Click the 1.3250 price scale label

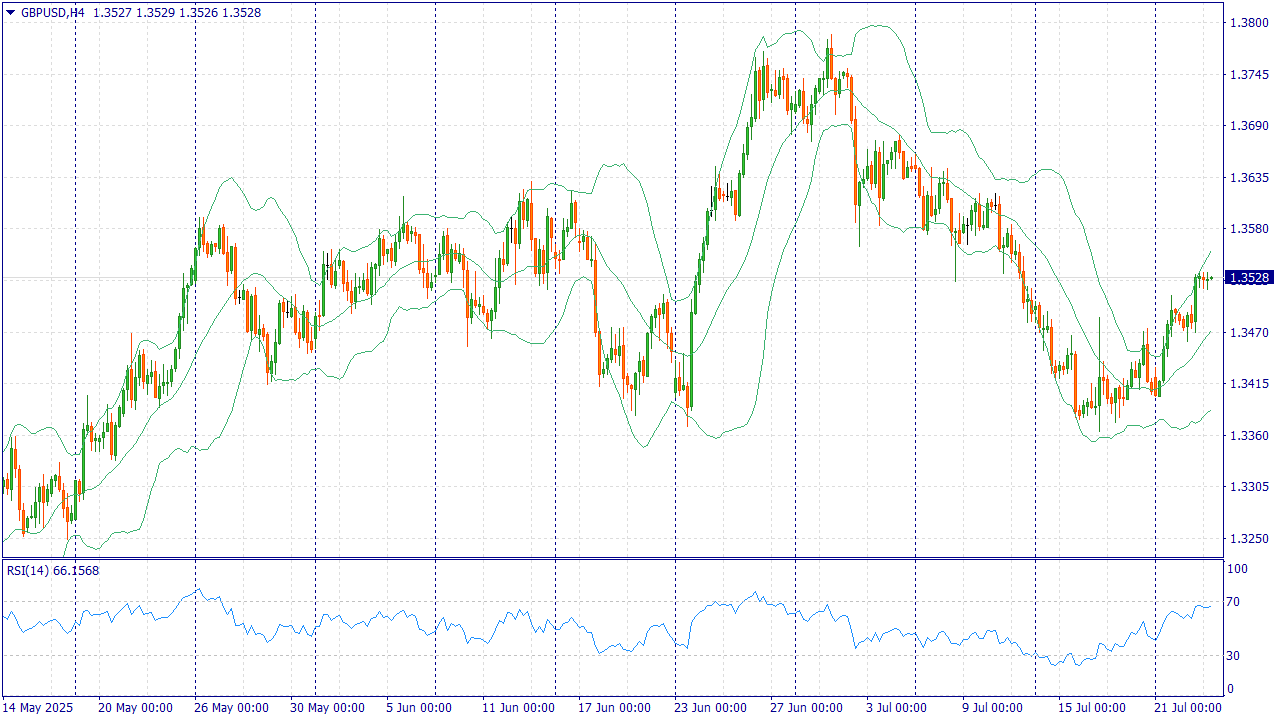point(1249,539)
